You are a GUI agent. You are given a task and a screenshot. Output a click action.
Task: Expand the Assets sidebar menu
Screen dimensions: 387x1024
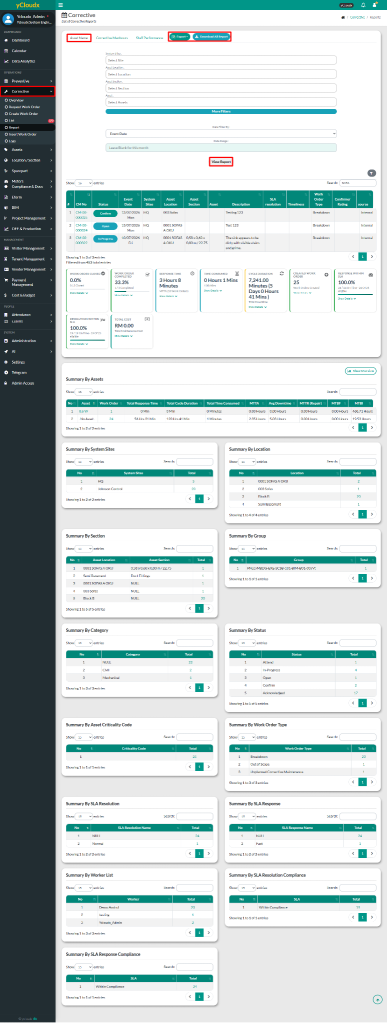(x=27, y=149)
